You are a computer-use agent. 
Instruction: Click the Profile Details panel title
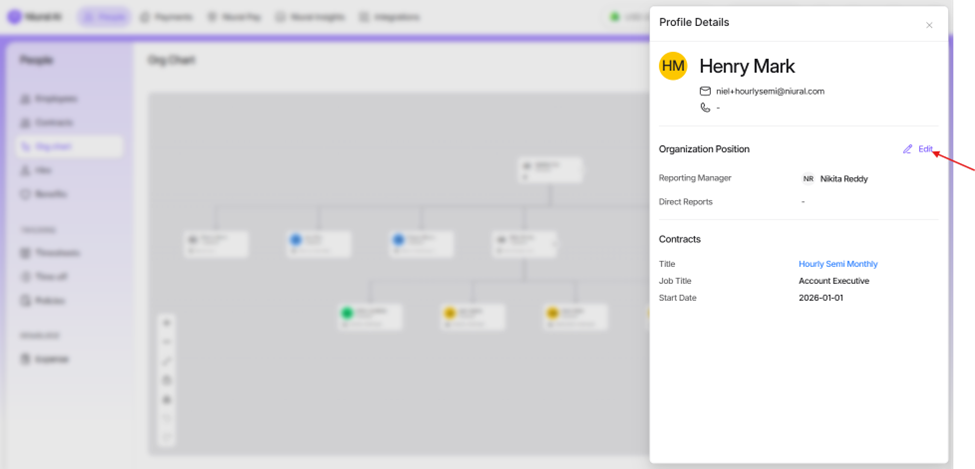pos(694,22)
